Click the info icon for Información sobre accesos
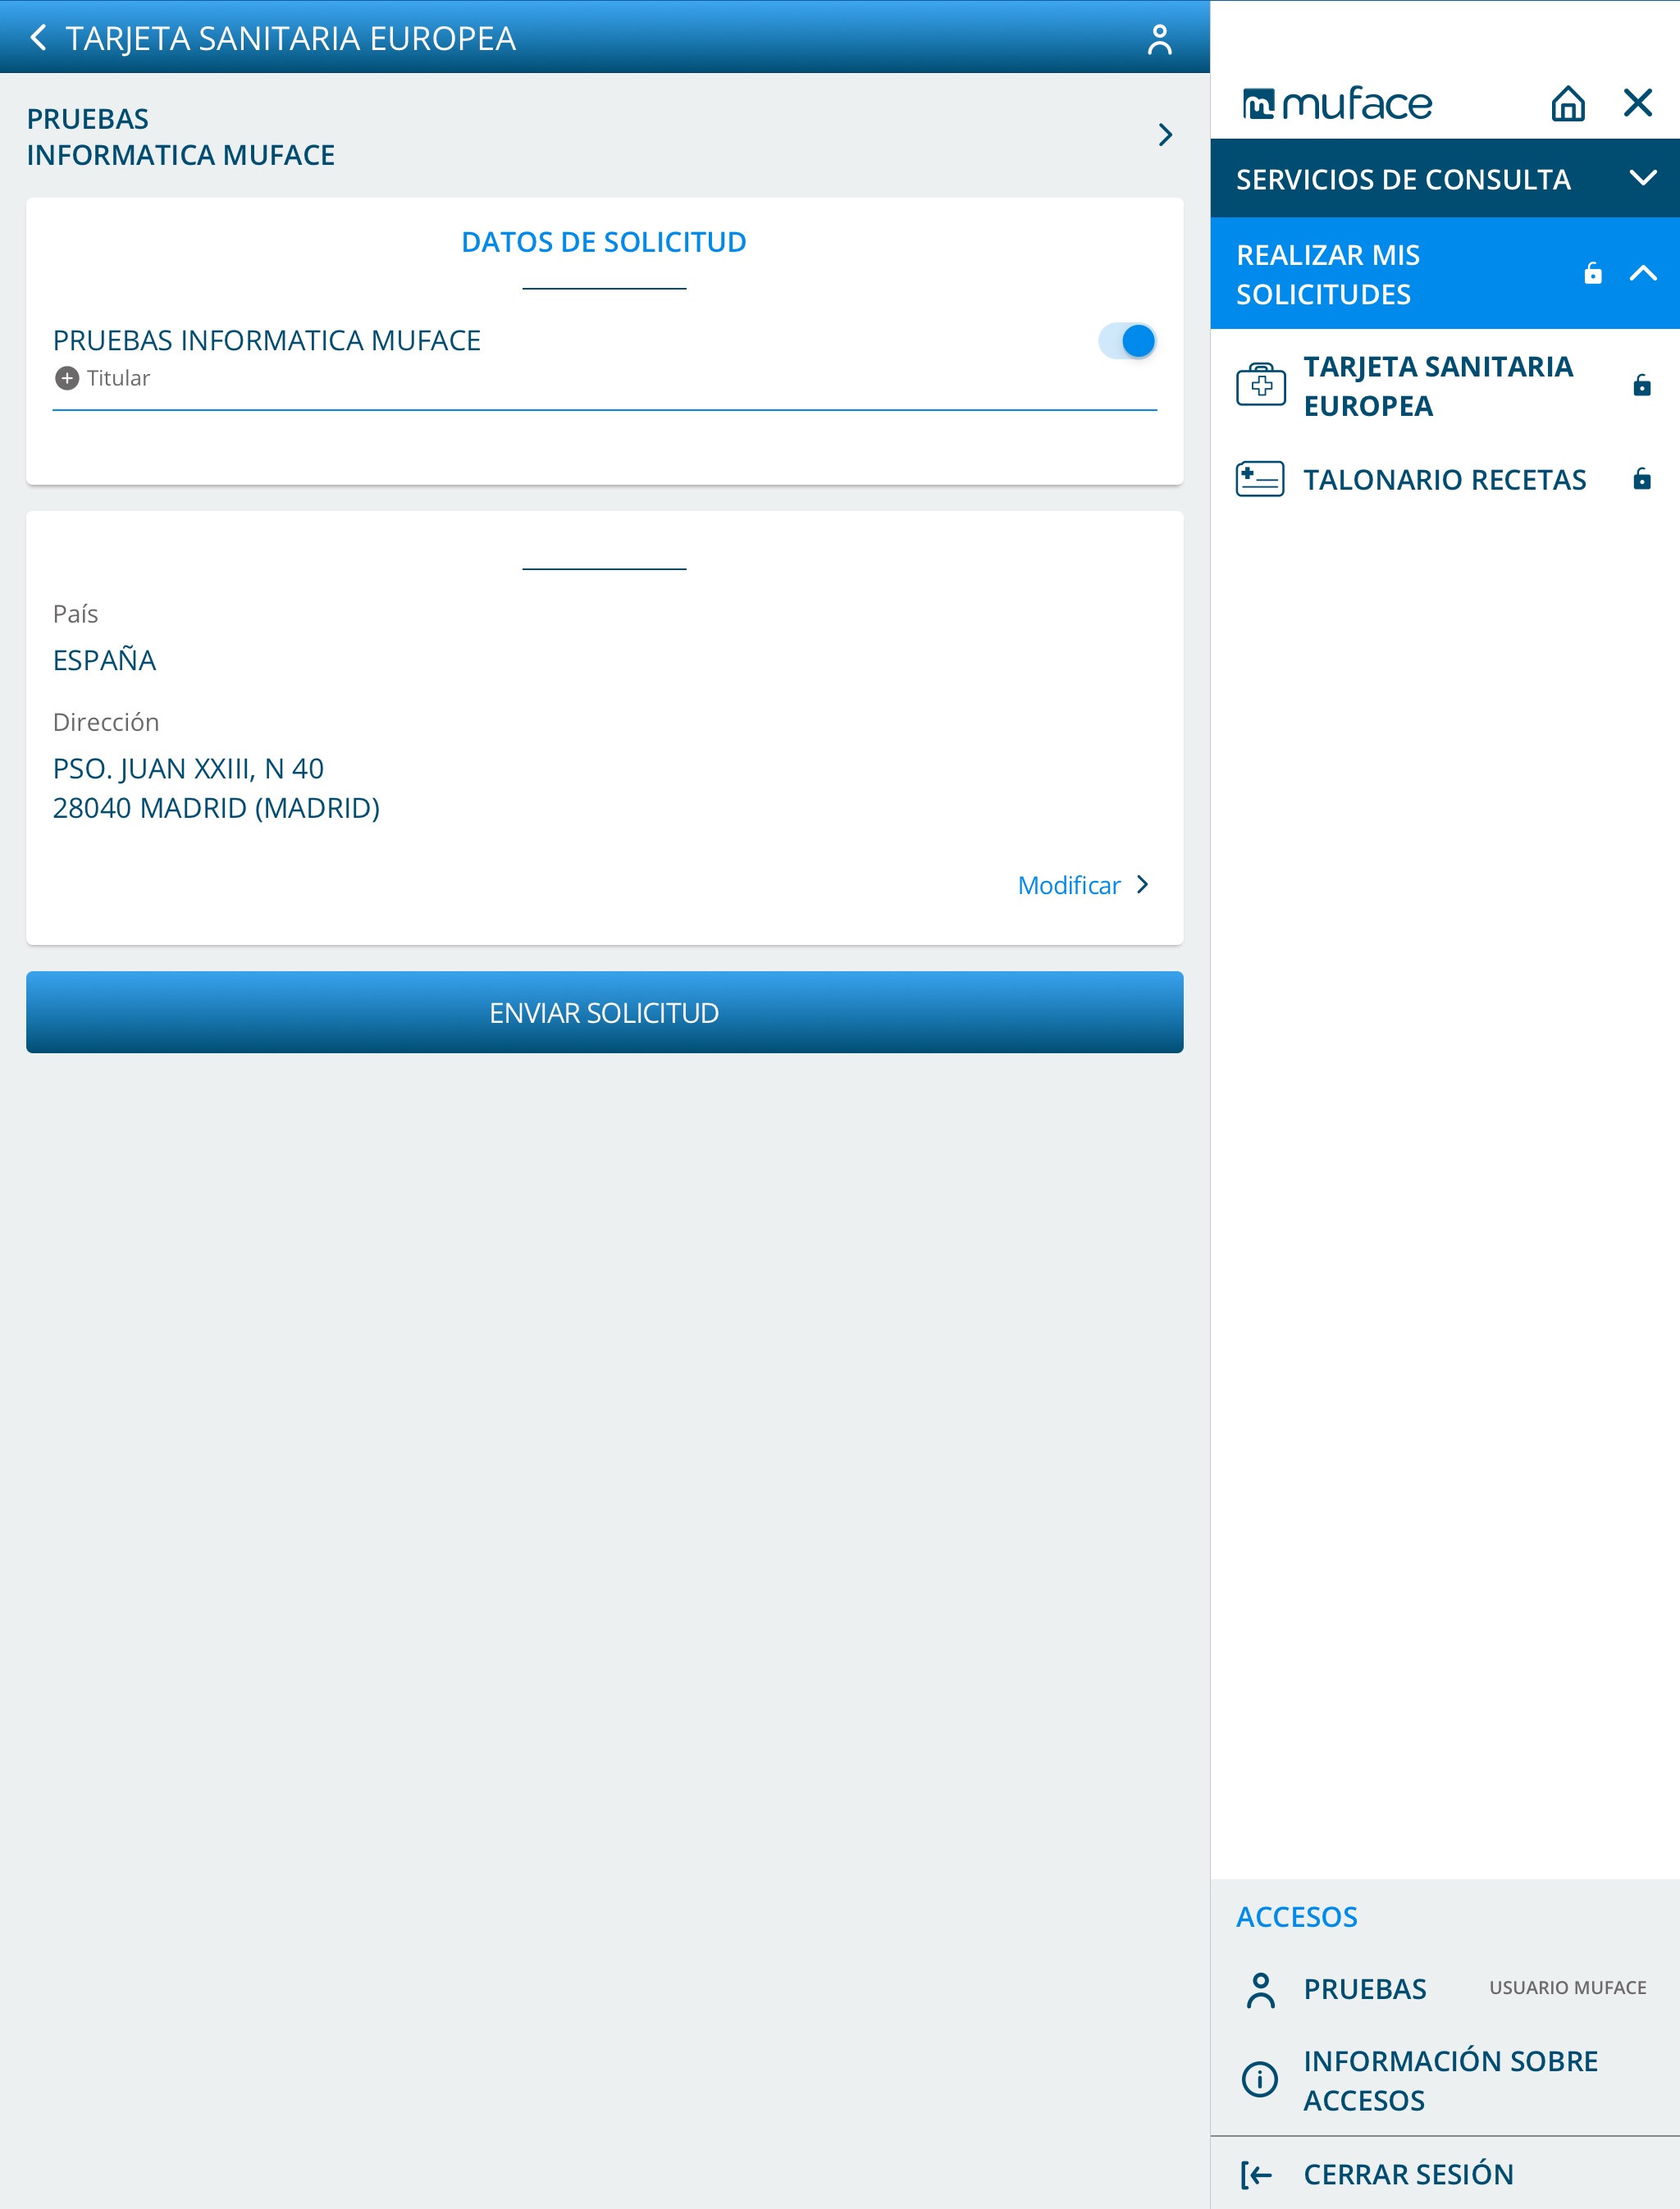The width and height of the screenshot is (1680, 2209). pos(1259,2079)
